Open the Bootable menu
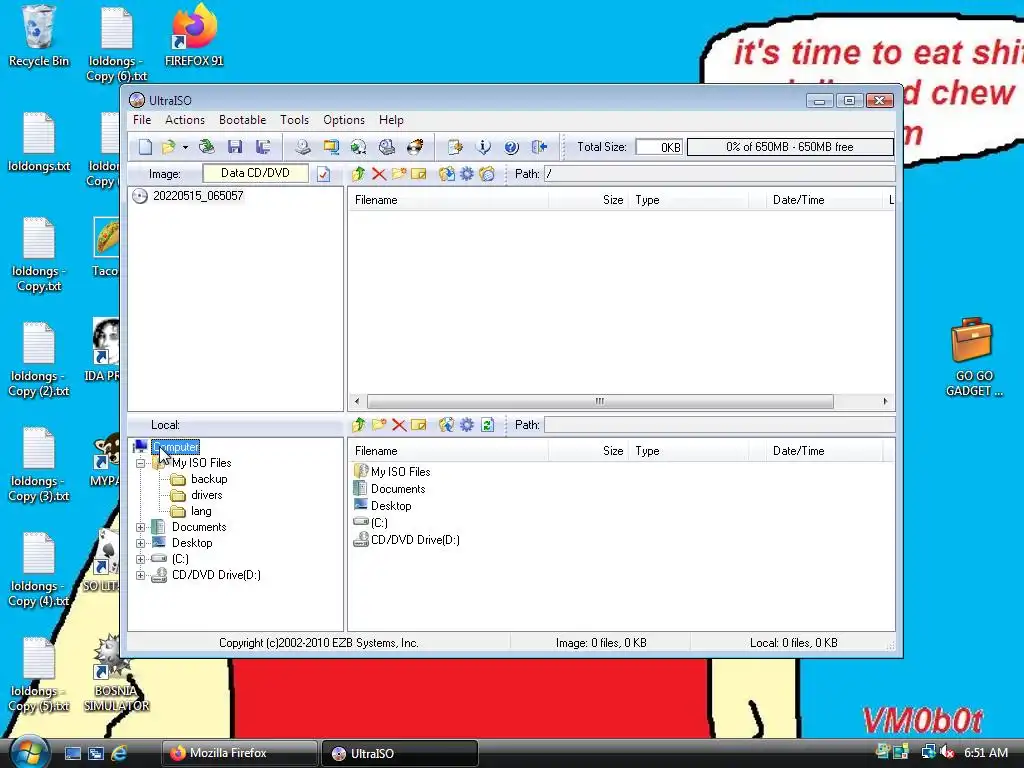 point(242,120)
